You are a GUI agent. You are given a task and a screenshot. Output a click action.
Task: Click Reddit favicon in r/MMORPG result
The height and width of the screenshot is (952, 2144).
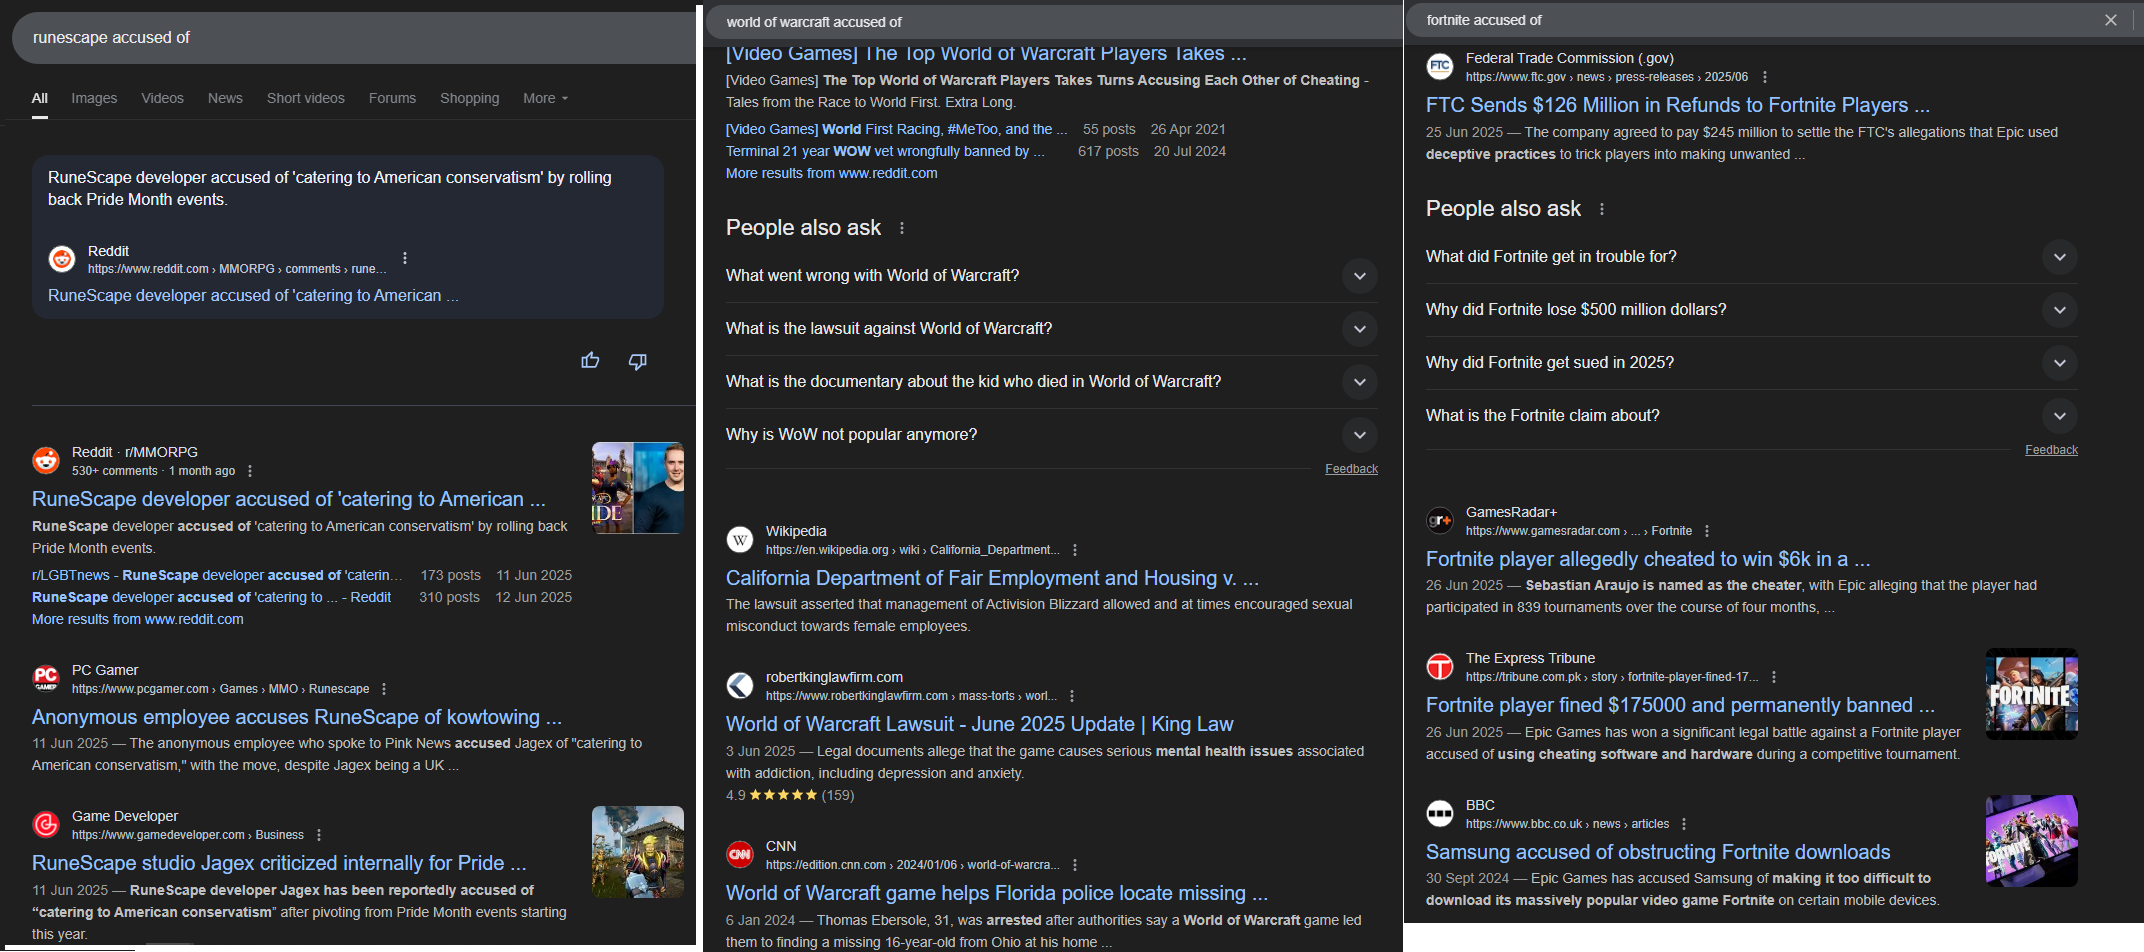click(x=46, y=460)
